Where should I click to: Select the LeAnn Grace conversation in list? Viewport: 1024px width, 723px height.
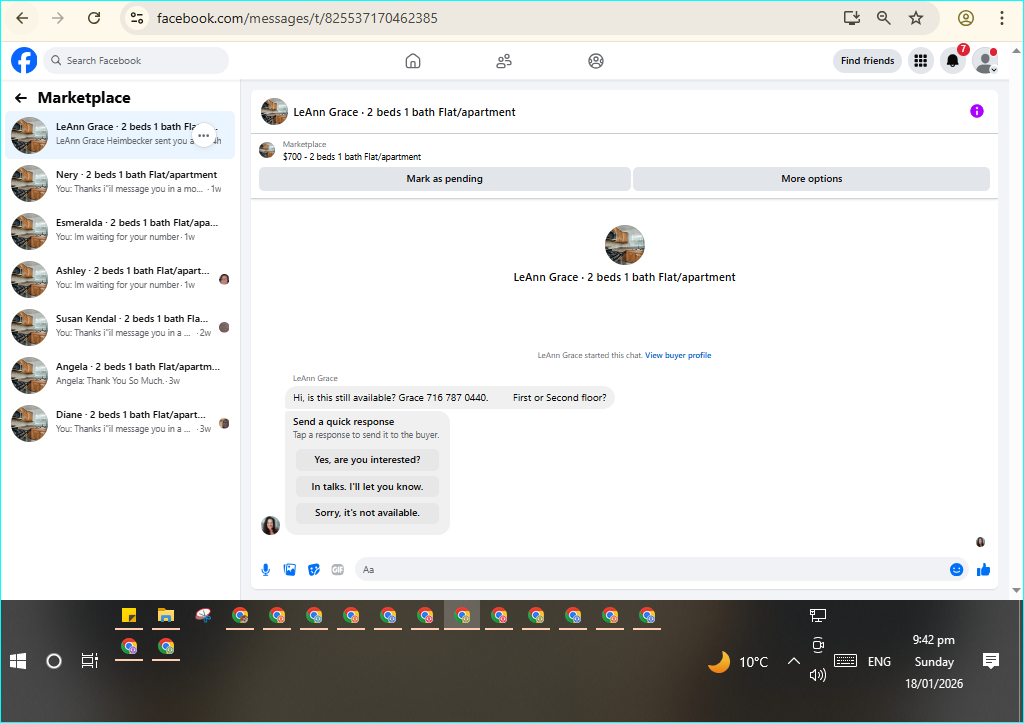[120, 135]
